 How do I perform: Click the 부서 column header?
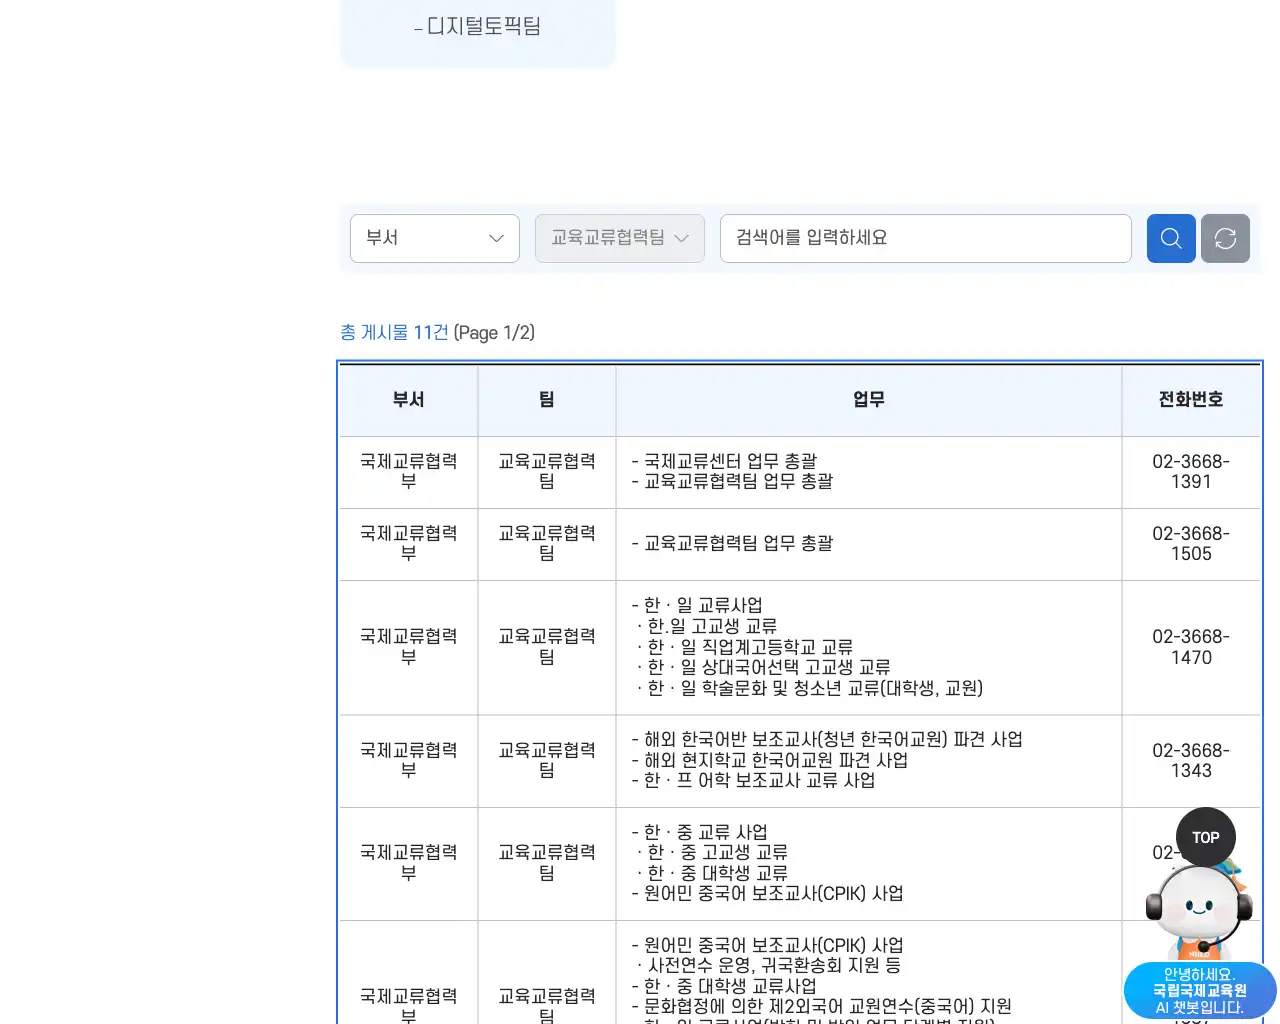[408, 400]
